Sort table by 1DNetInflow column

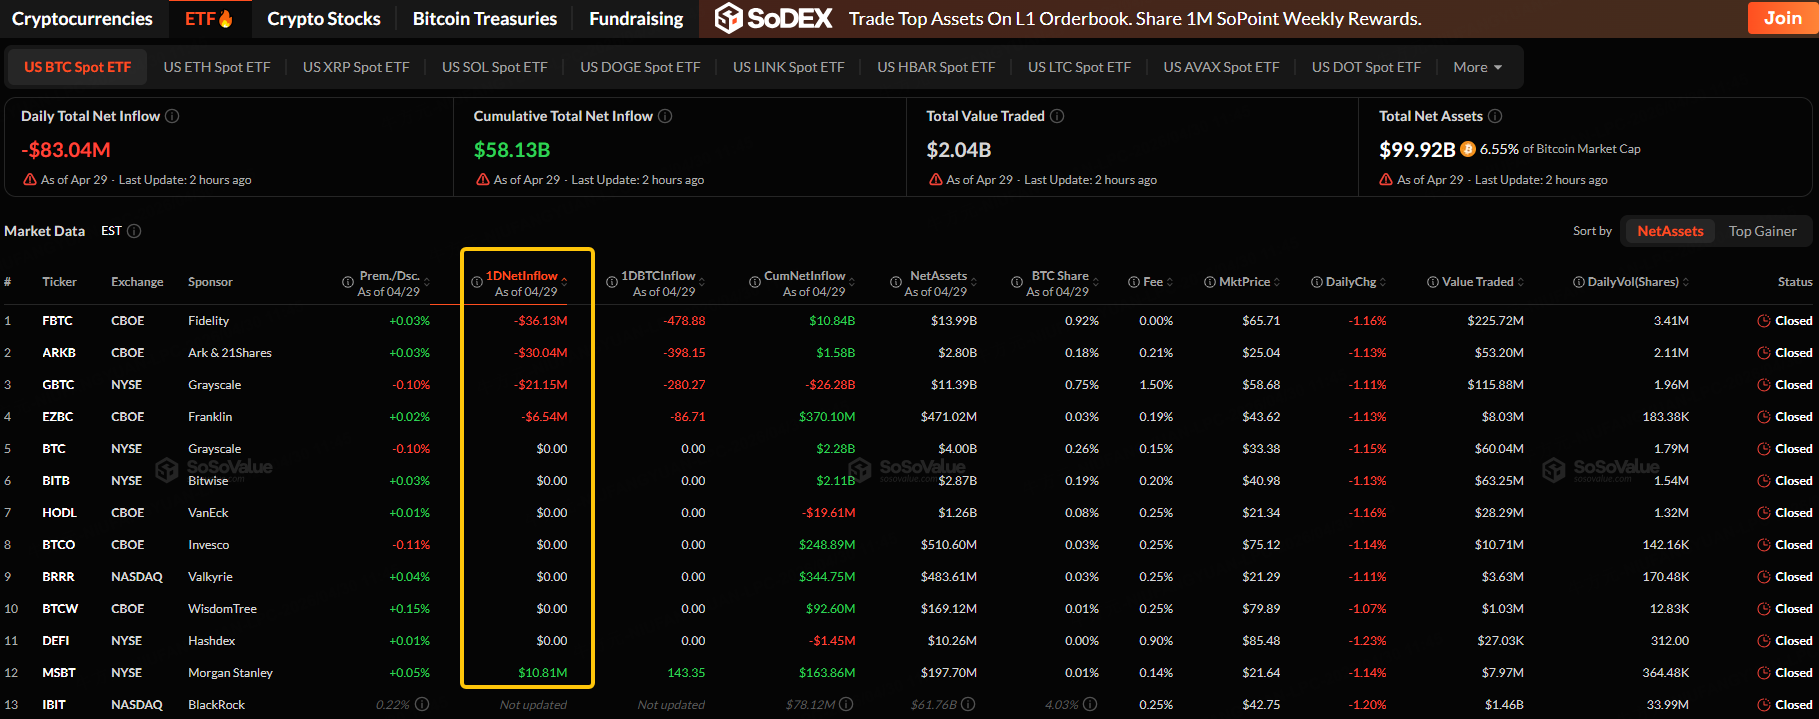521,276
